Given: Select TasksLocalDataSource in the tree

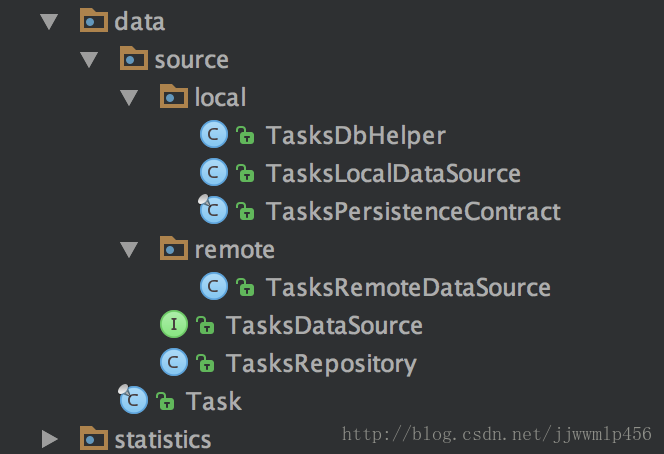Looking at the screenshot, I should [393, 173].
